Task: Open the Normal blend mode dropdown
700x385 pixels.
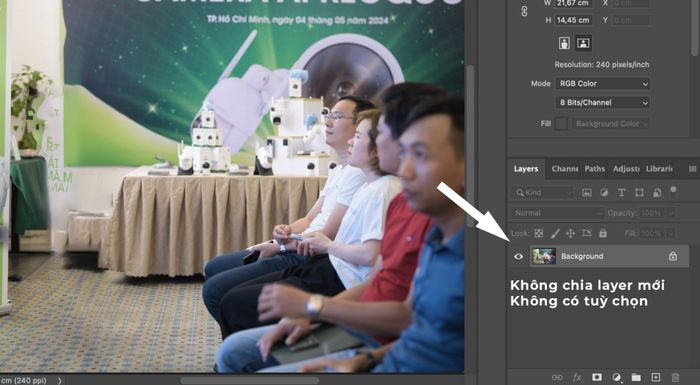Action: 558,213
